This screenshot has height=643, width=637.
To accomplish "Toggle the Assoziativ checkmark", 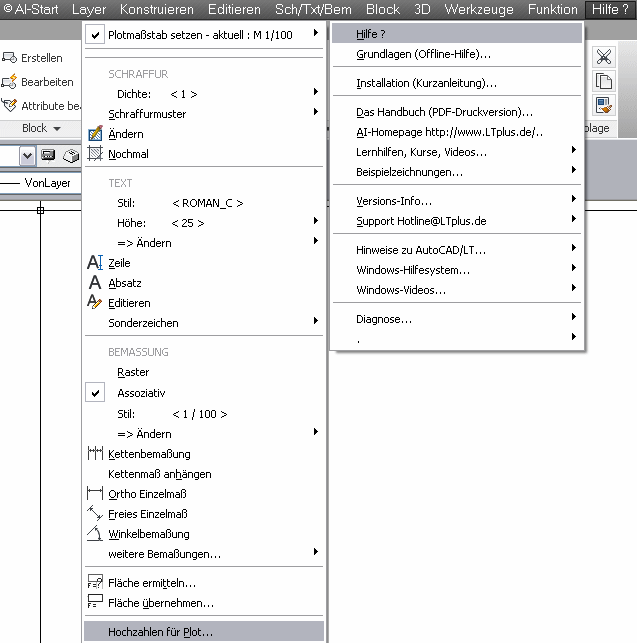I will click(x=95, y=393).
